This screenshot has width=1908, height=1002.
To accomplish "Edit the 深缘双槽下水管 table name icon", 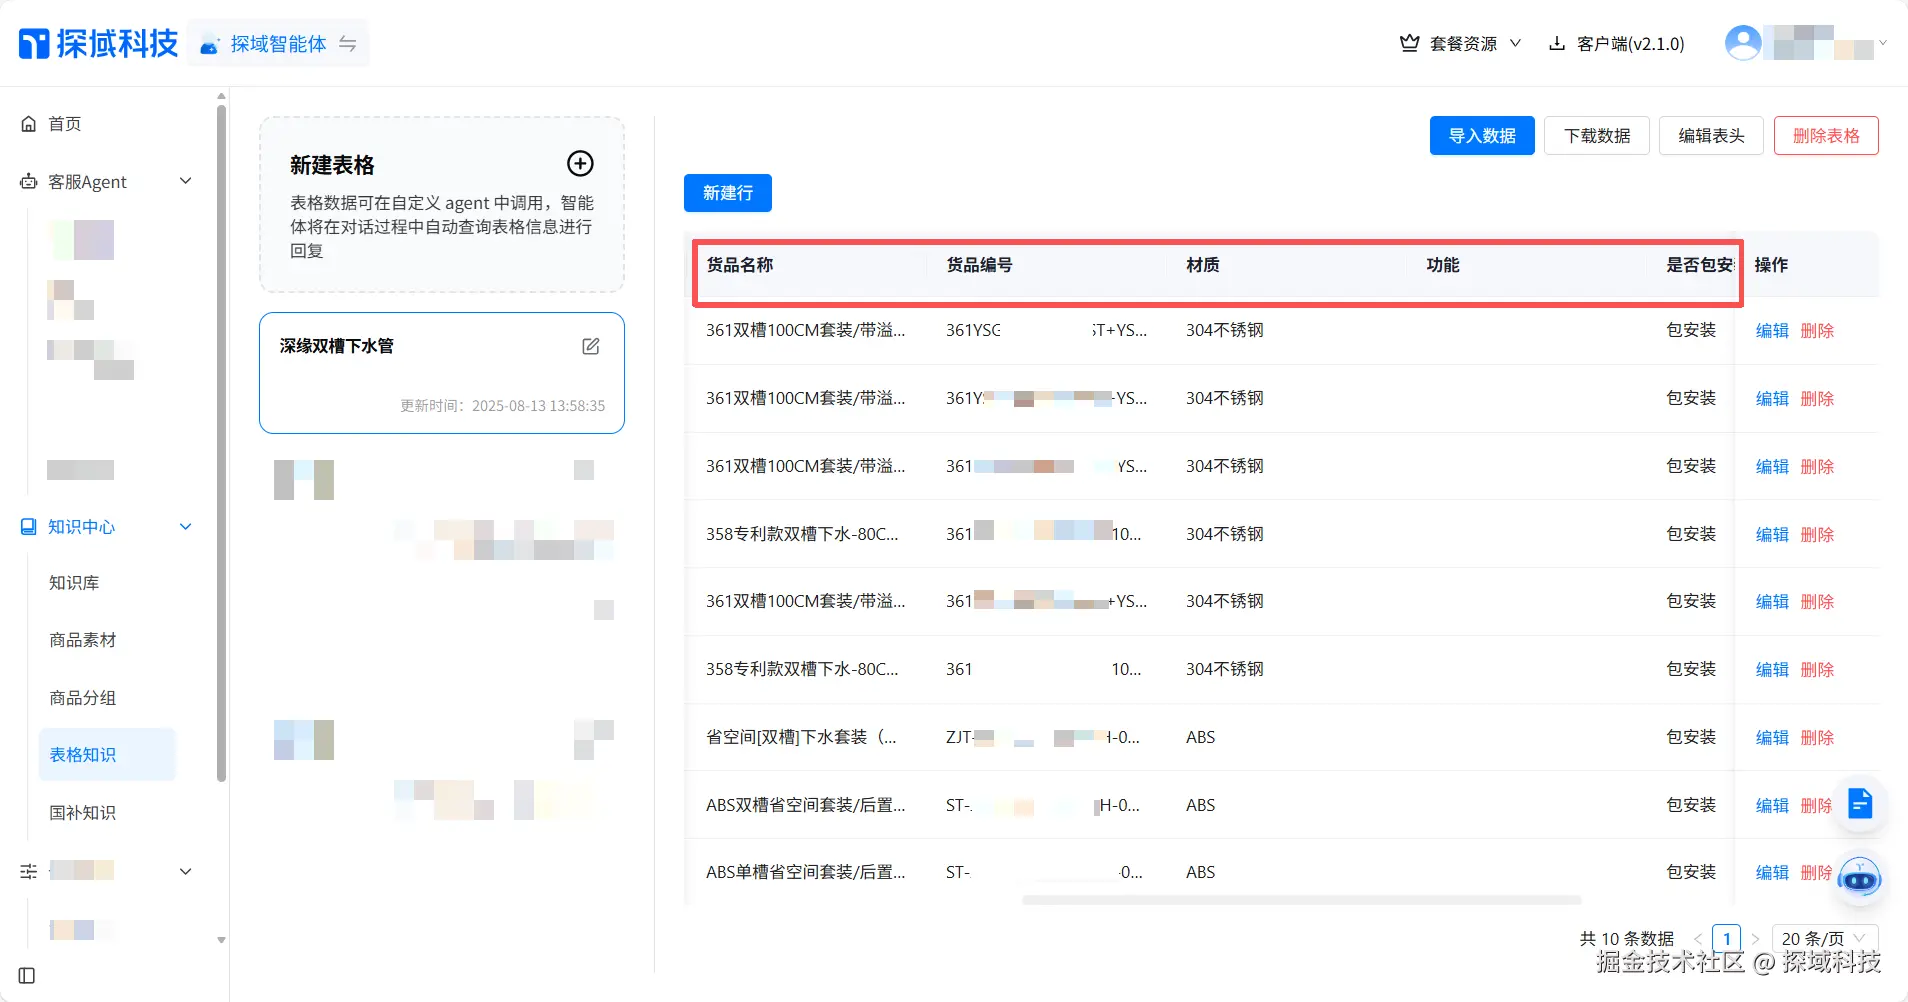I will 591,346.
